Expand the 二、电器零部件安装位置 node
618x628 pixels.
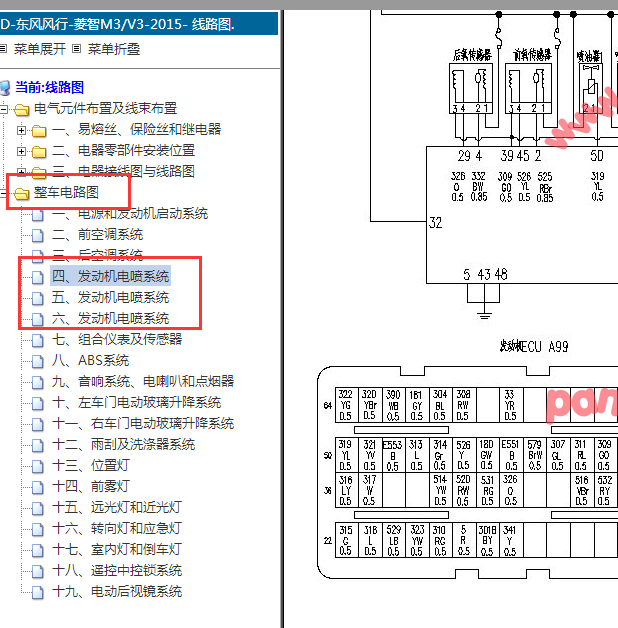point(21,151)
